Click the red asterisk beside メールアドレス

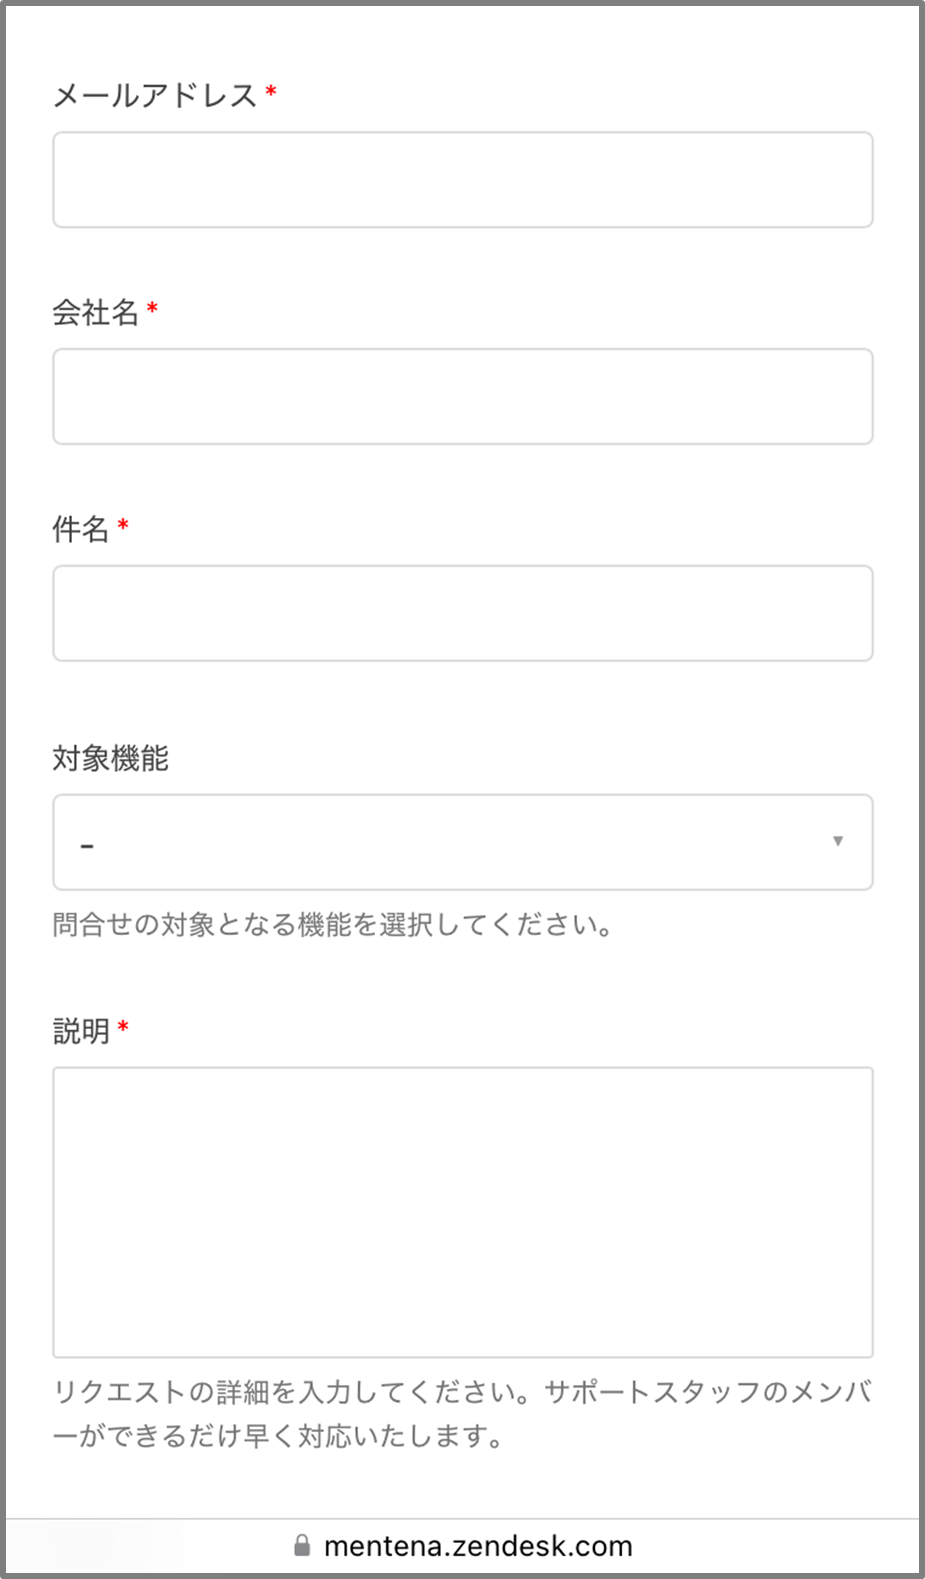[270, 94]
